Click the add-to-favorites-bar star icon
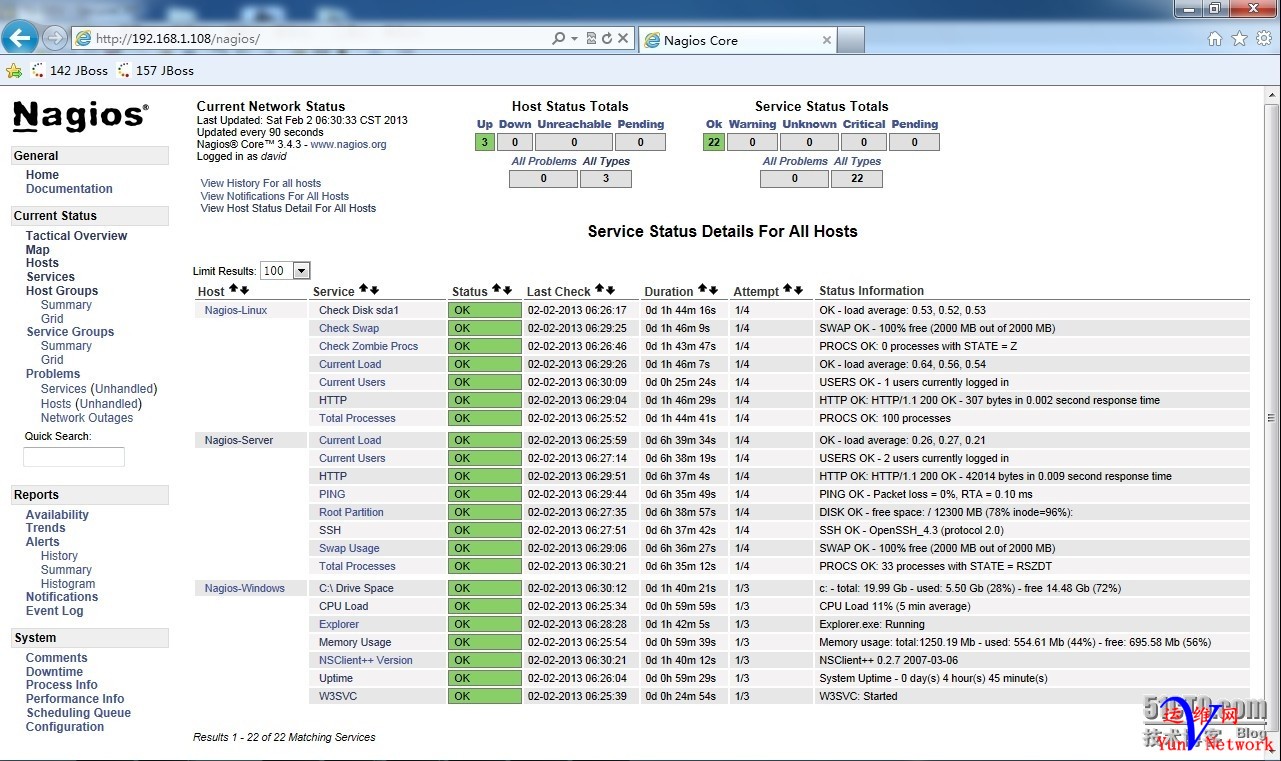The height and width of the screenshot is (761, 1281). point(14,70)
